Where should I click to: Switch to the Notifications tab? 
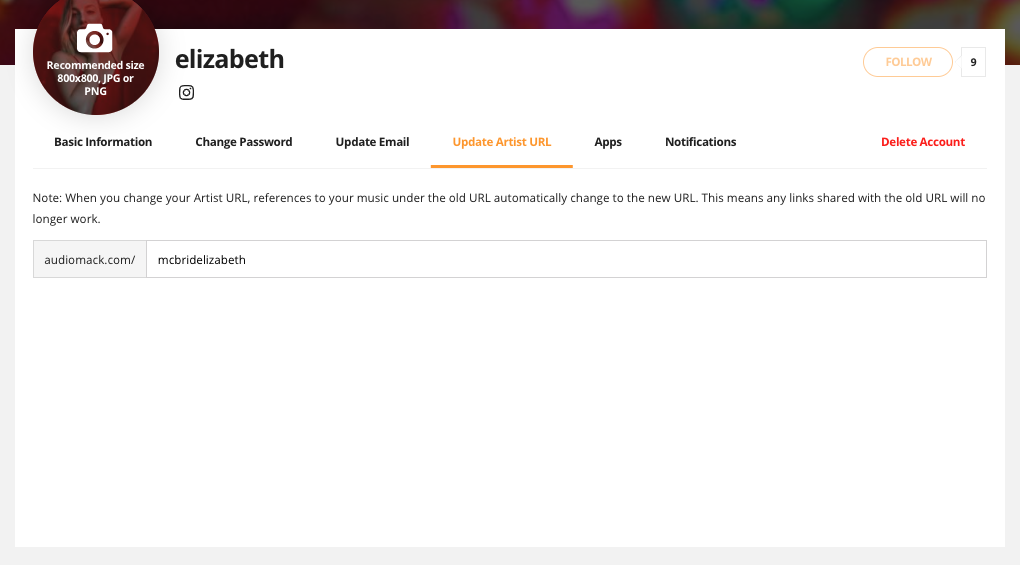coord(700,142)
